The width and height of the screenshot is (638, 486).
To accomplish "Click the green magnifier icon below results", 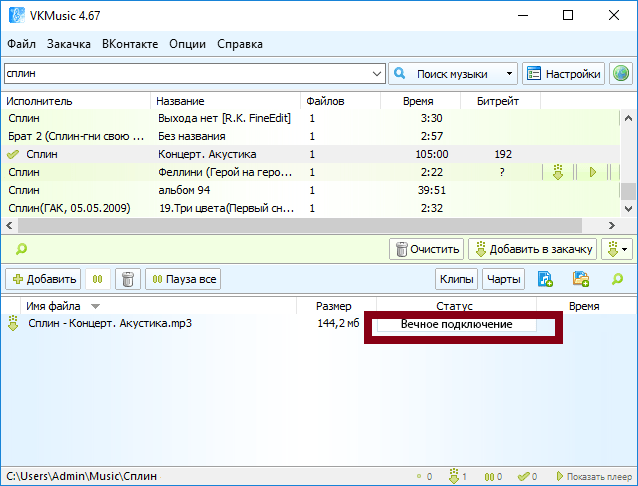I will [19, 249].
